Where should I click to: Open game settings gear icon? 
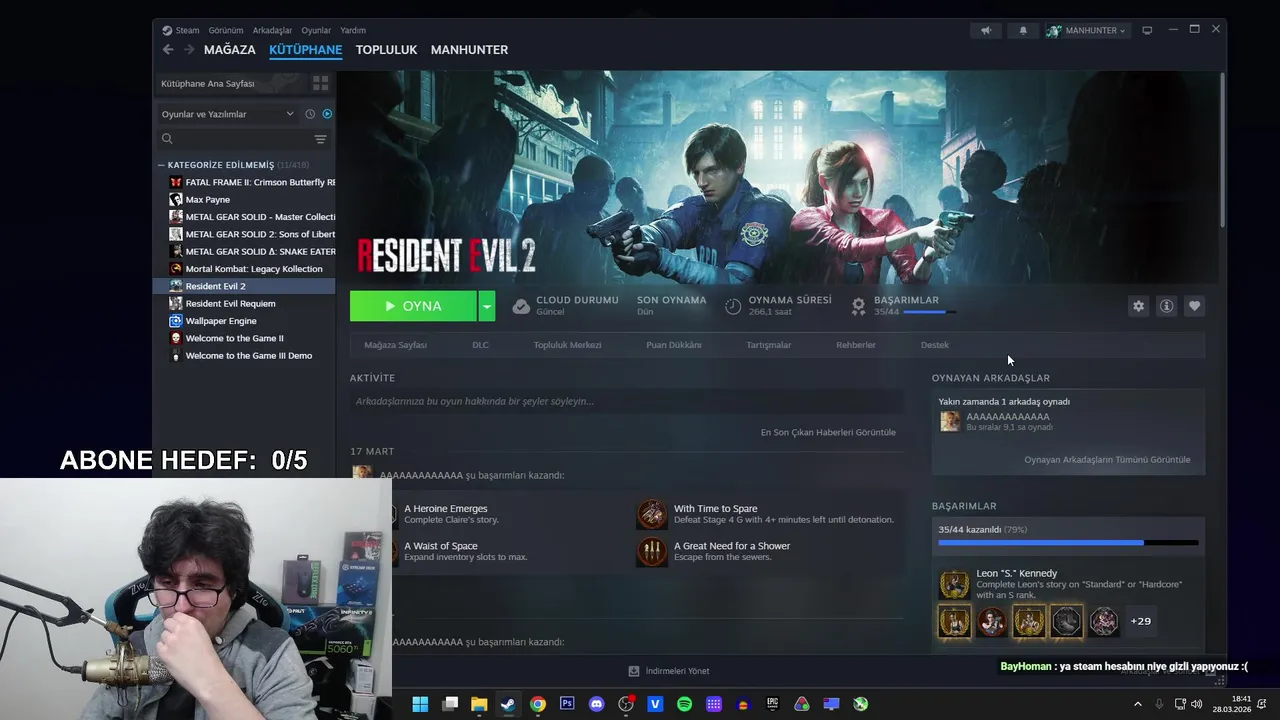click(1138, 306)
